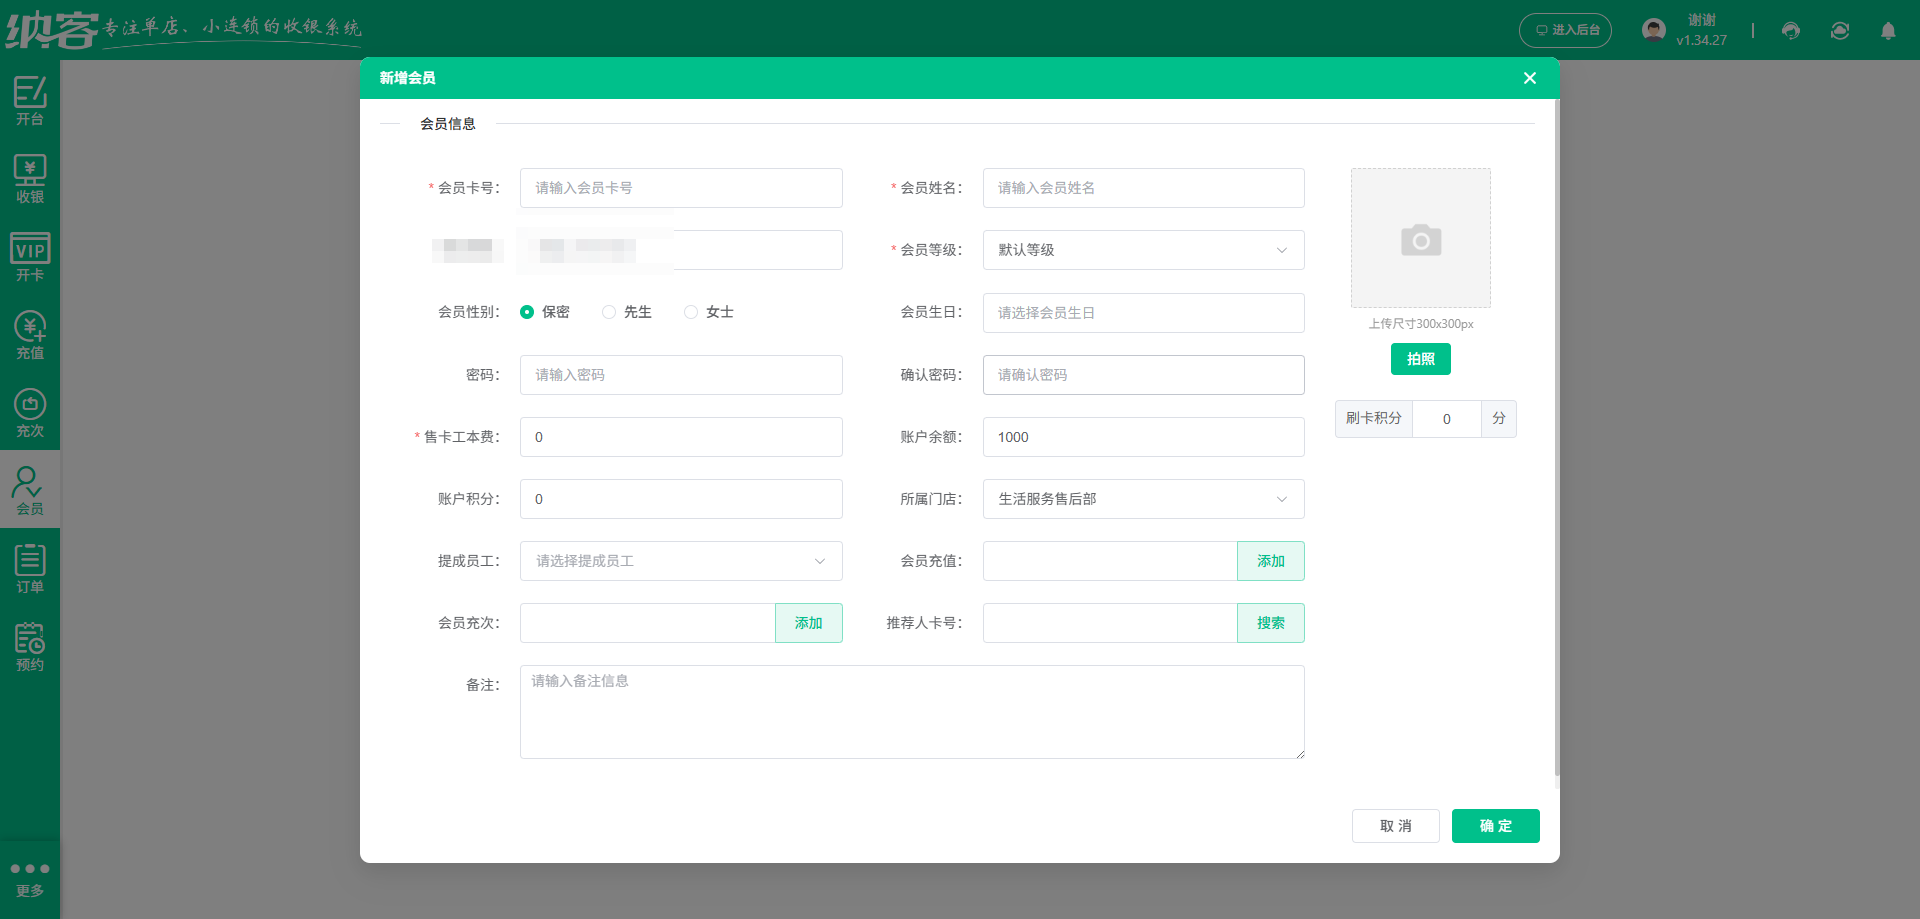Click 进入后台 to enter the backend
Image resolution: width=1920 pixels, height=919 pixels.
1565,31
